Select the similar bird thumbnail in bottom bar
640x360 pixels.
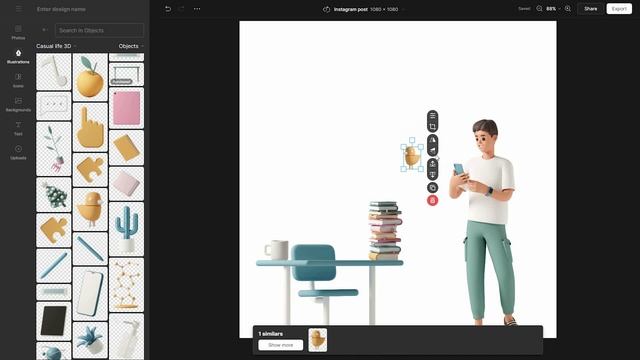[318, 340]
